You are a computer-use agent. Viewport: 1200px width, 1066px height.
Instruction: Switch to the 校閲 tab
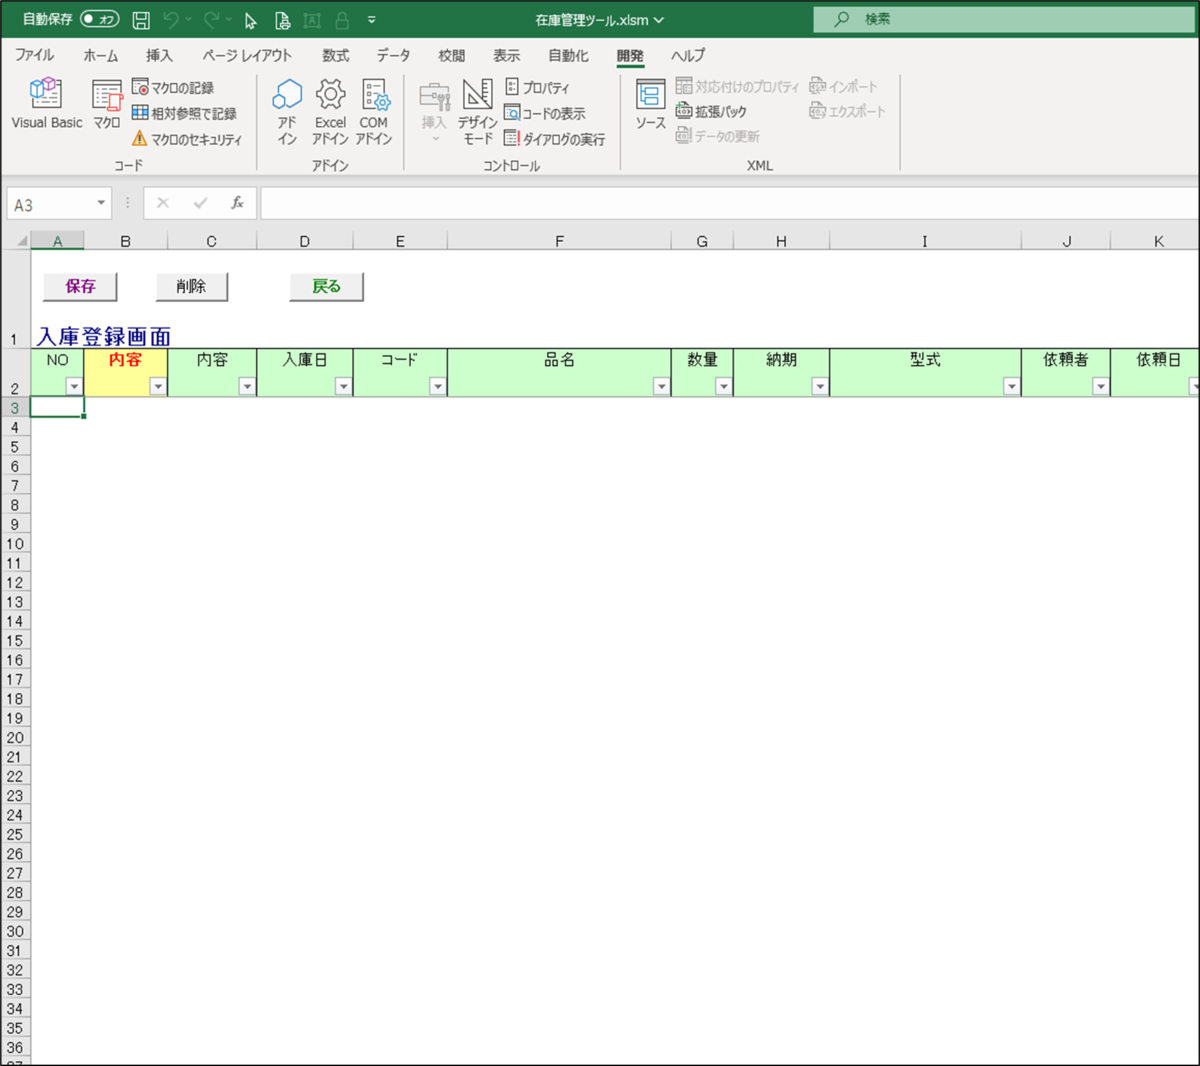point(451,55)
